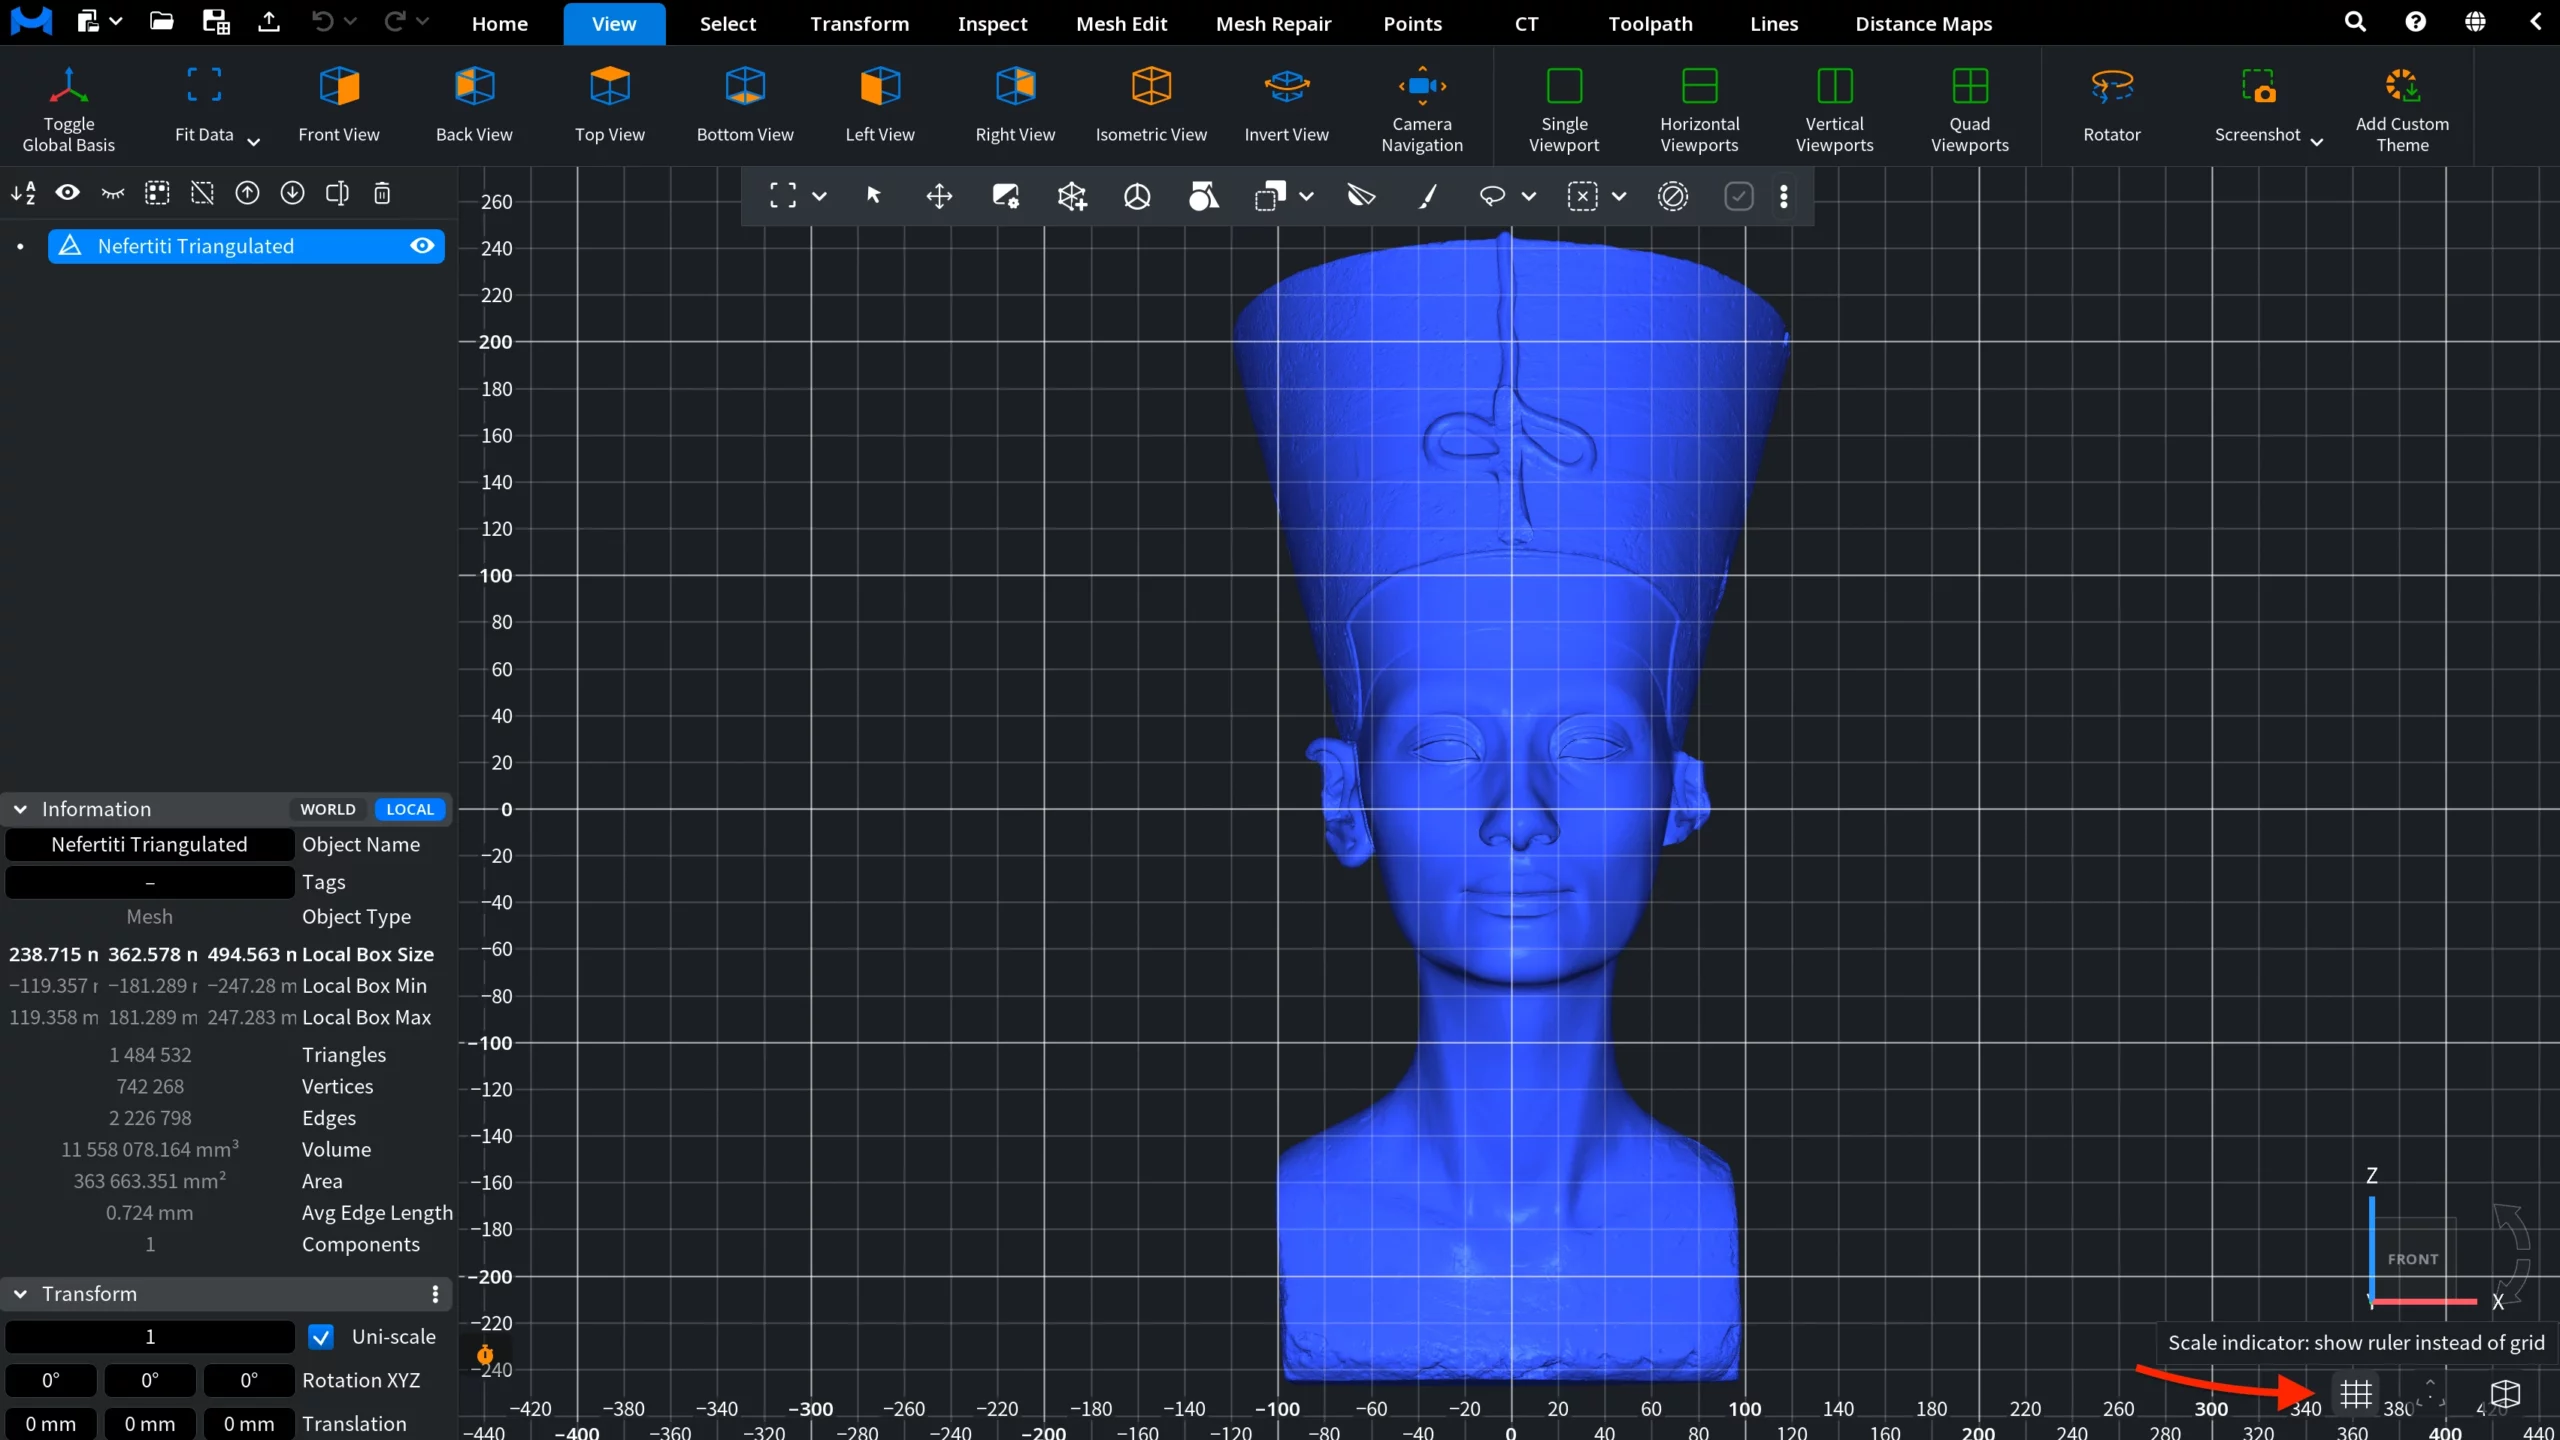The width and height of the screenshot is (2560, 1440).
Task: Open the search magnifier in top bar
Action: coord(2355,22)
